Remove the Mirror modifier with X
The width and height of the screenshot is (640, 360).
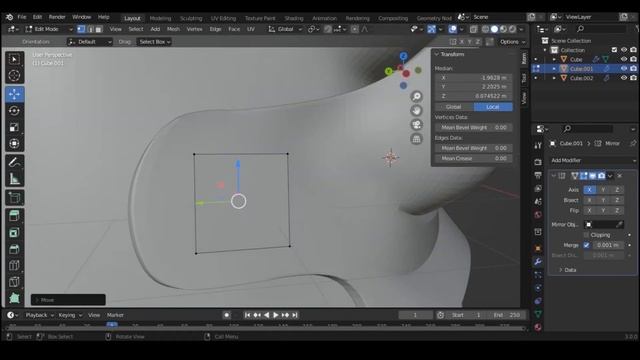620,176
